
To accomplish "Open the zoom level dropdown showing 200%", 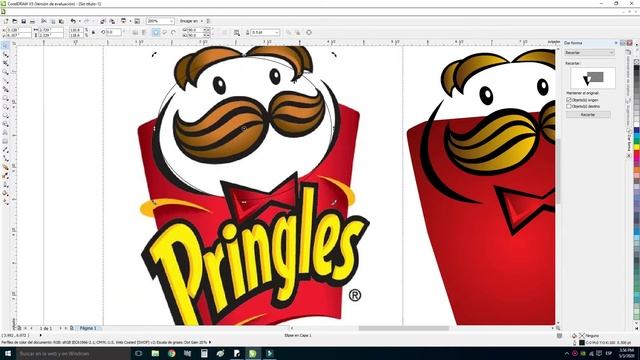I will (171, 21).
